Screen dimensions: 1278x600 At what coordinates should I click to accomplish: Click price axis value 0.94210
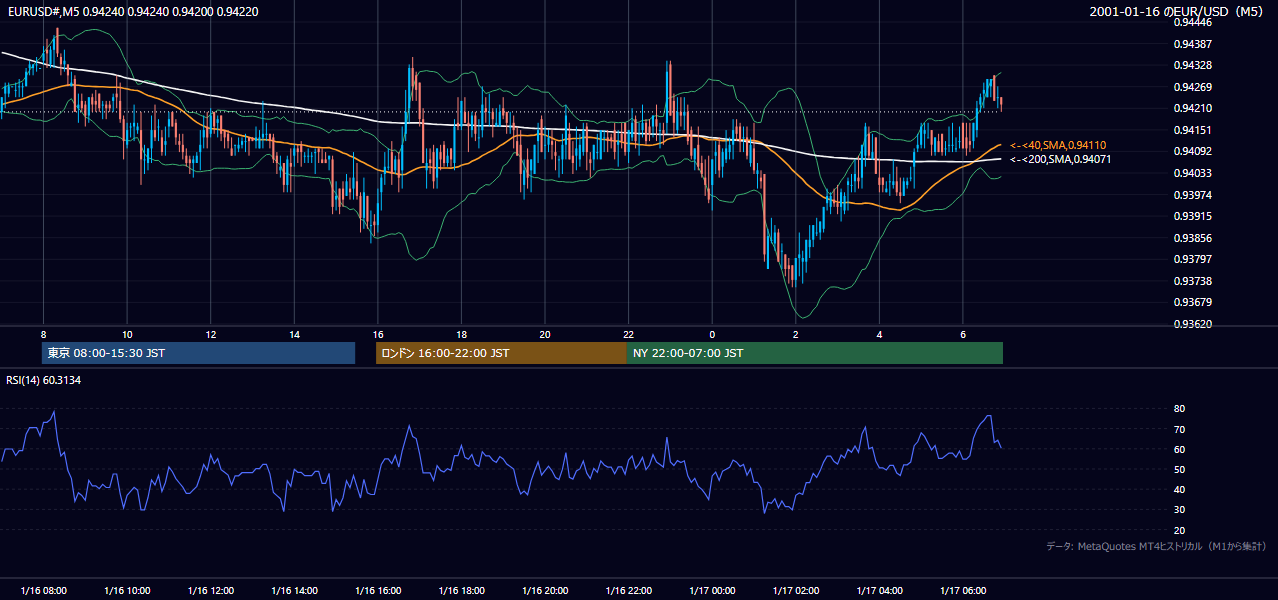tap(1192, 108)
